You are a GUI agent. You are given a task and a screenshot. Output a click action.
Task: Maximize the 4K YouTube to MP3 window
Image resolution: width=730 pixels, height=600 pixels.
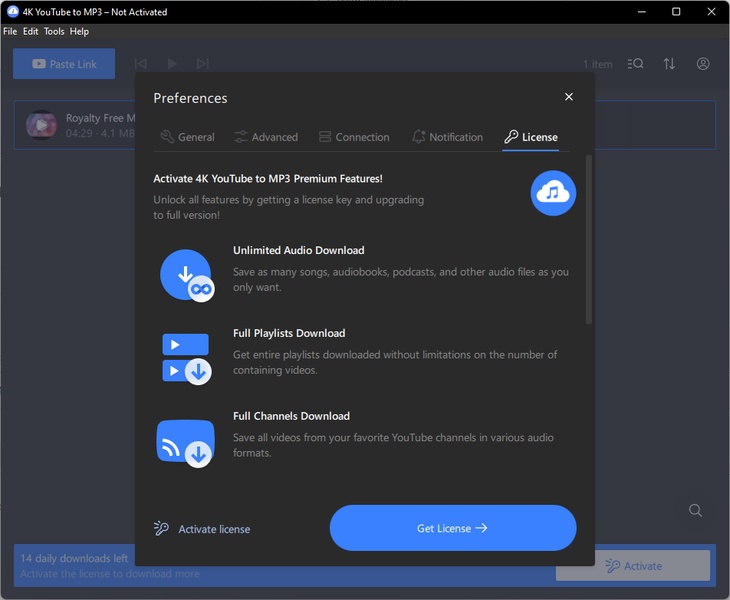(x=676, y=12)
